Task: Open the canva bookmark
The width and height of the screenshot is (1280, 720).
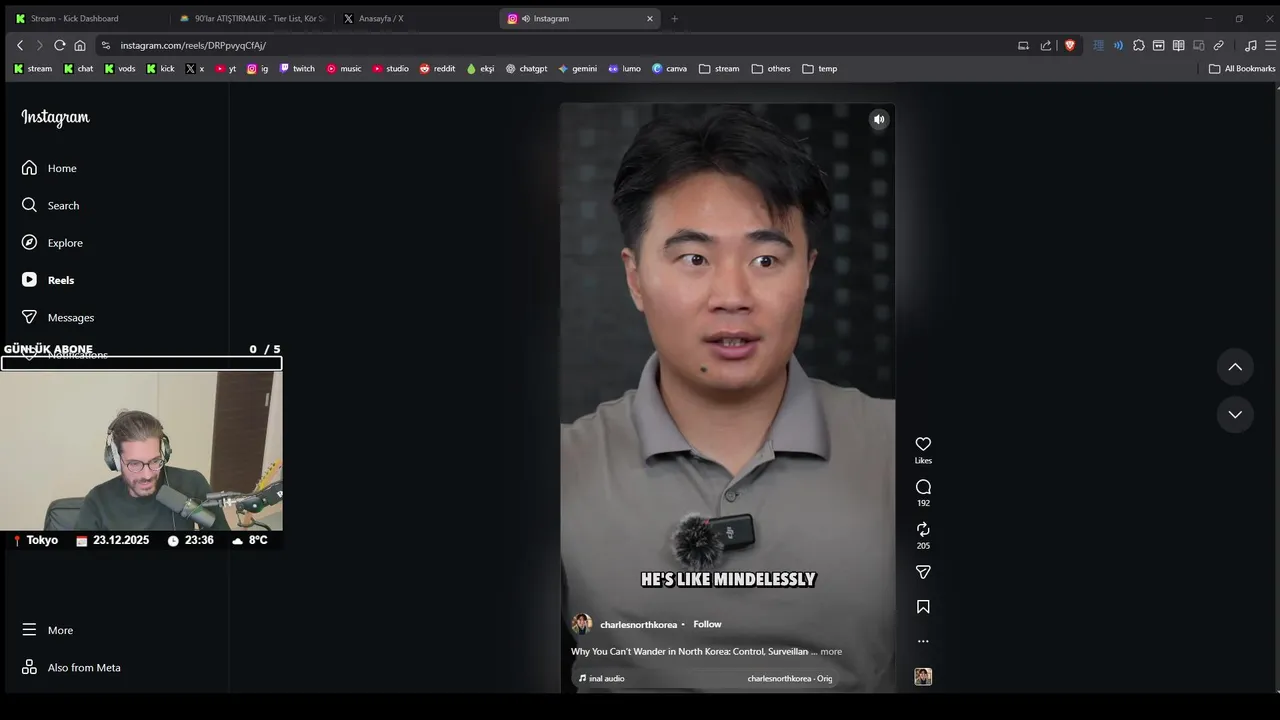Action: tap(670, 69)
